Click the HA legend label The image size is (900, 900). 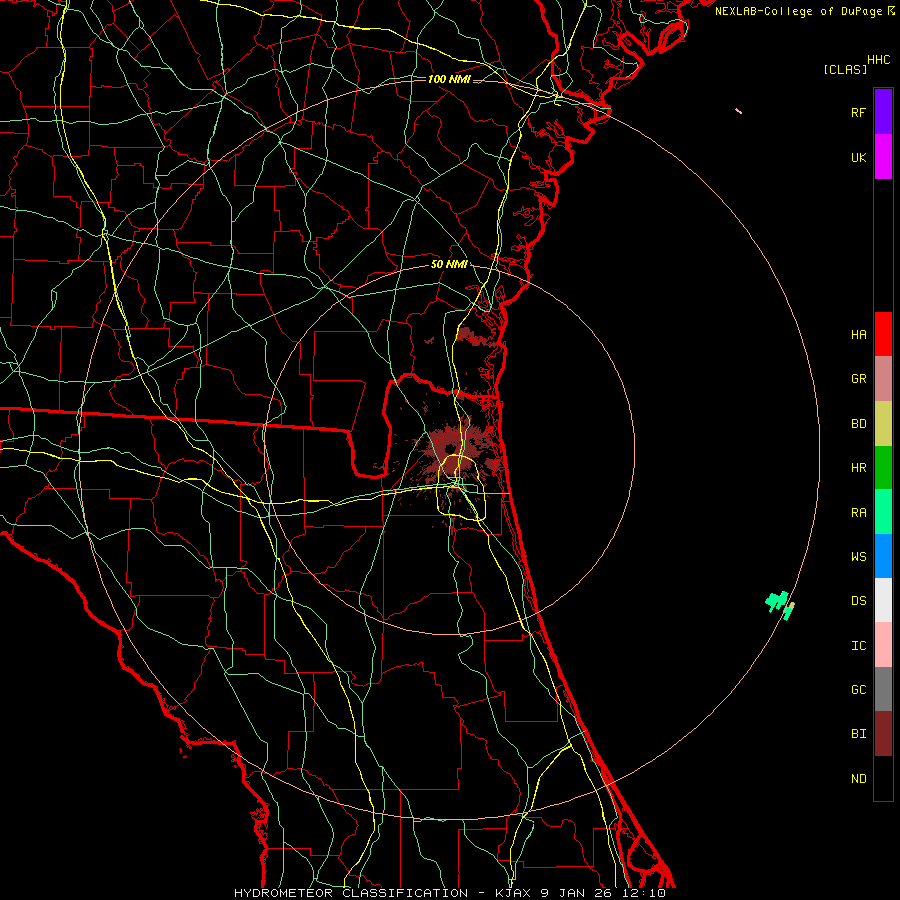[858, 334]
